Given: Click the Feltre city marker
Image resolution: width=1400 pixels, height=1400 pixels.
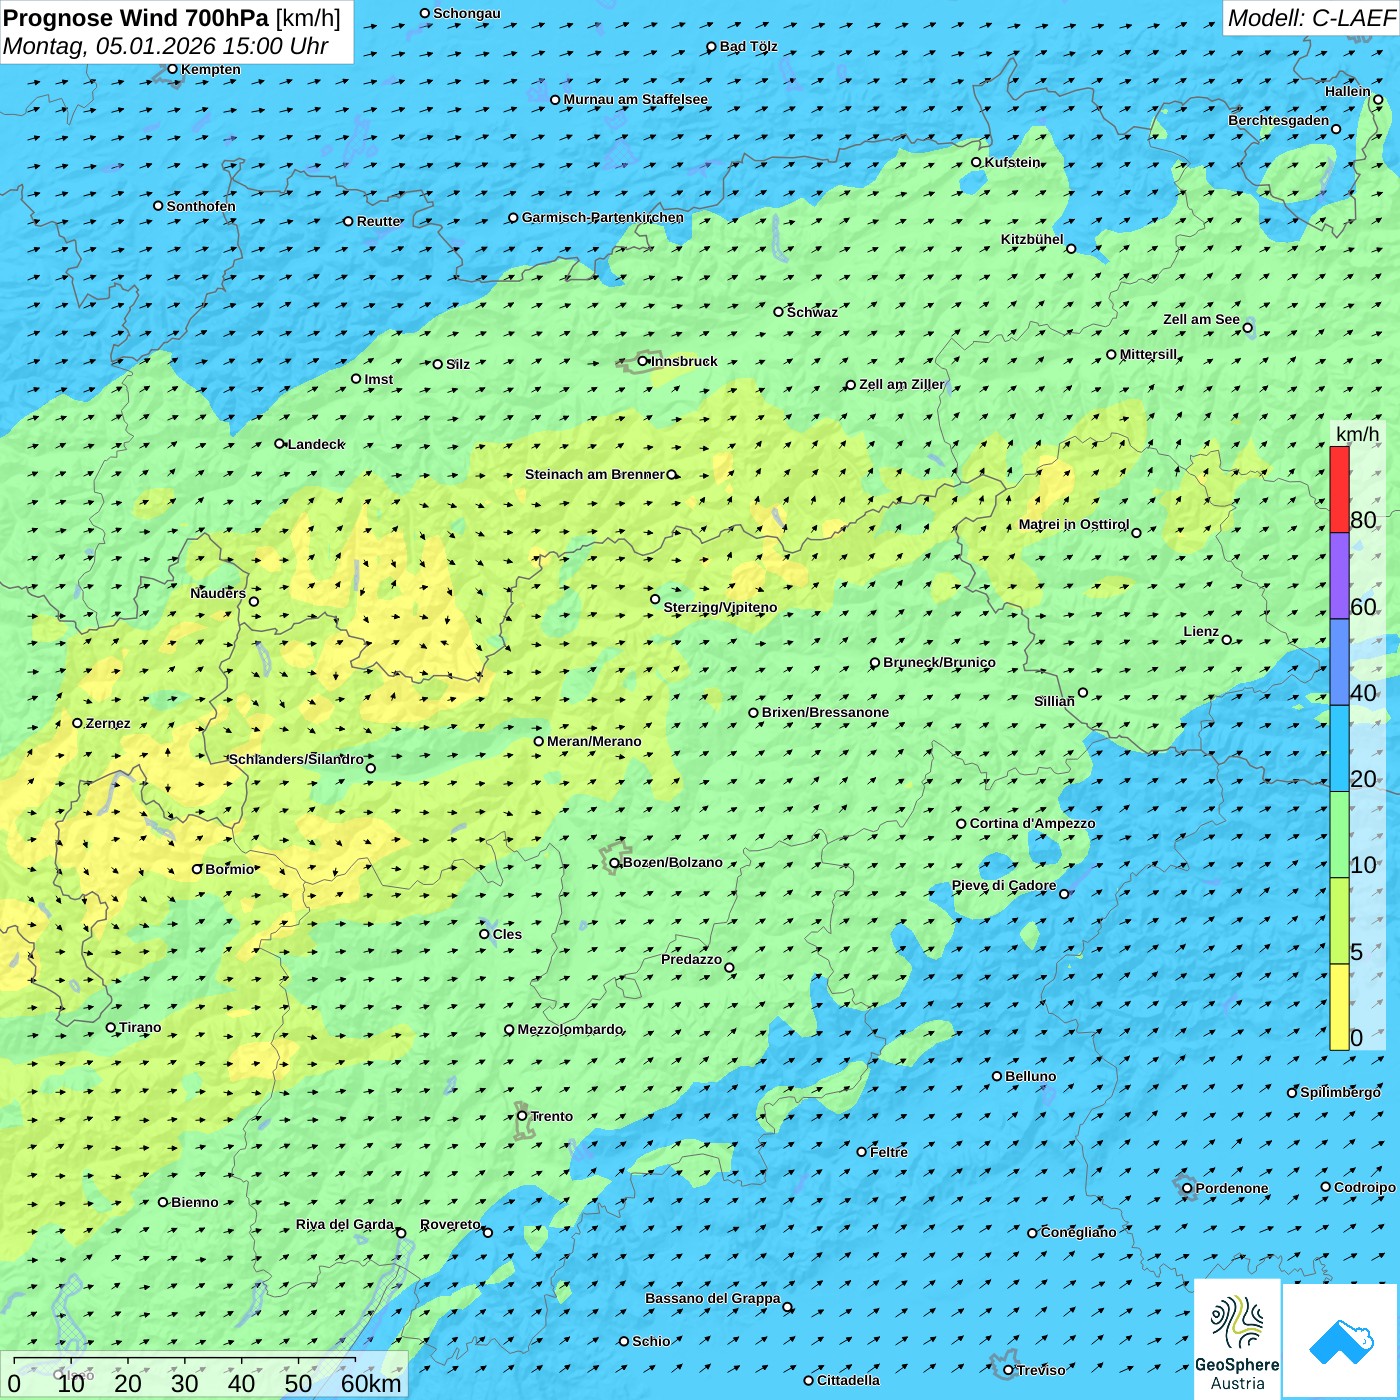Looking at the screenshot, I should pos(861,1152).
